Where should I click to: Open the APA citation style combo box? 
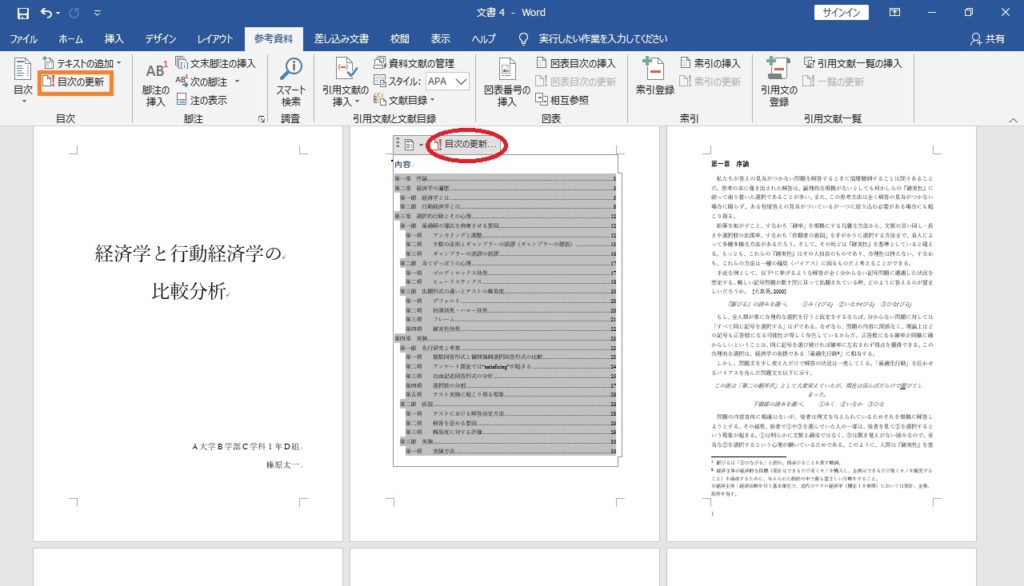[452, 80]
